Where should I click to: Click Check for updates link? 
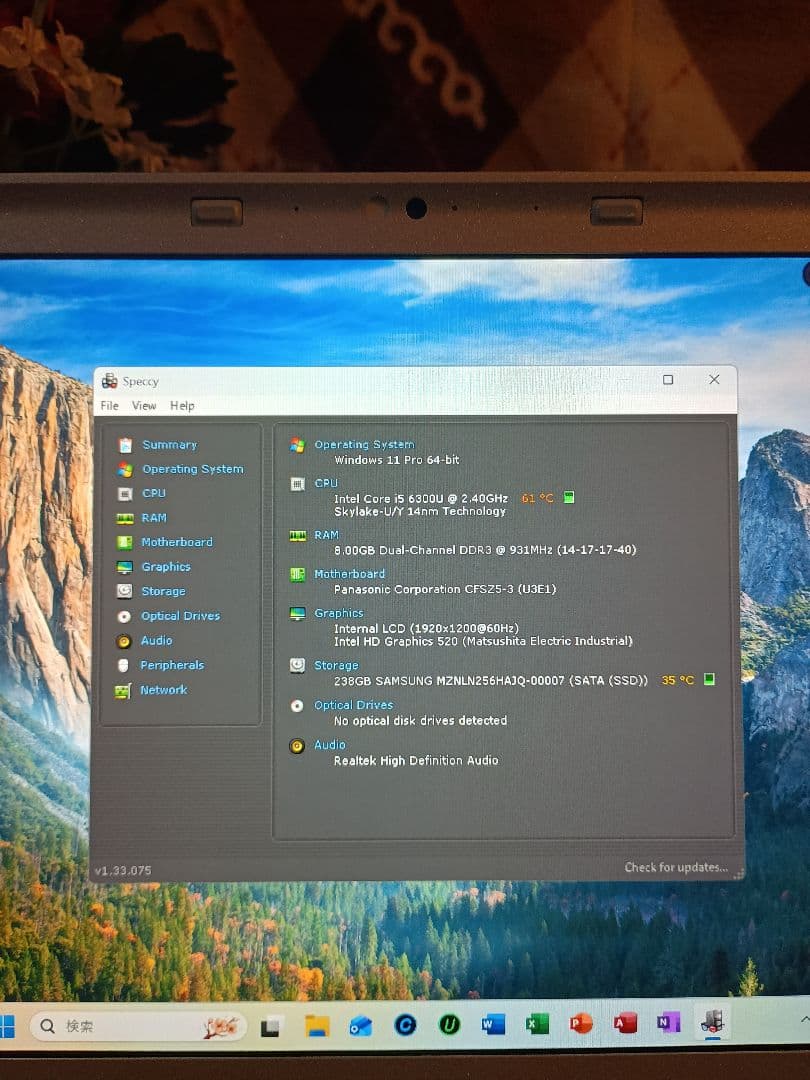click(676, 867)
